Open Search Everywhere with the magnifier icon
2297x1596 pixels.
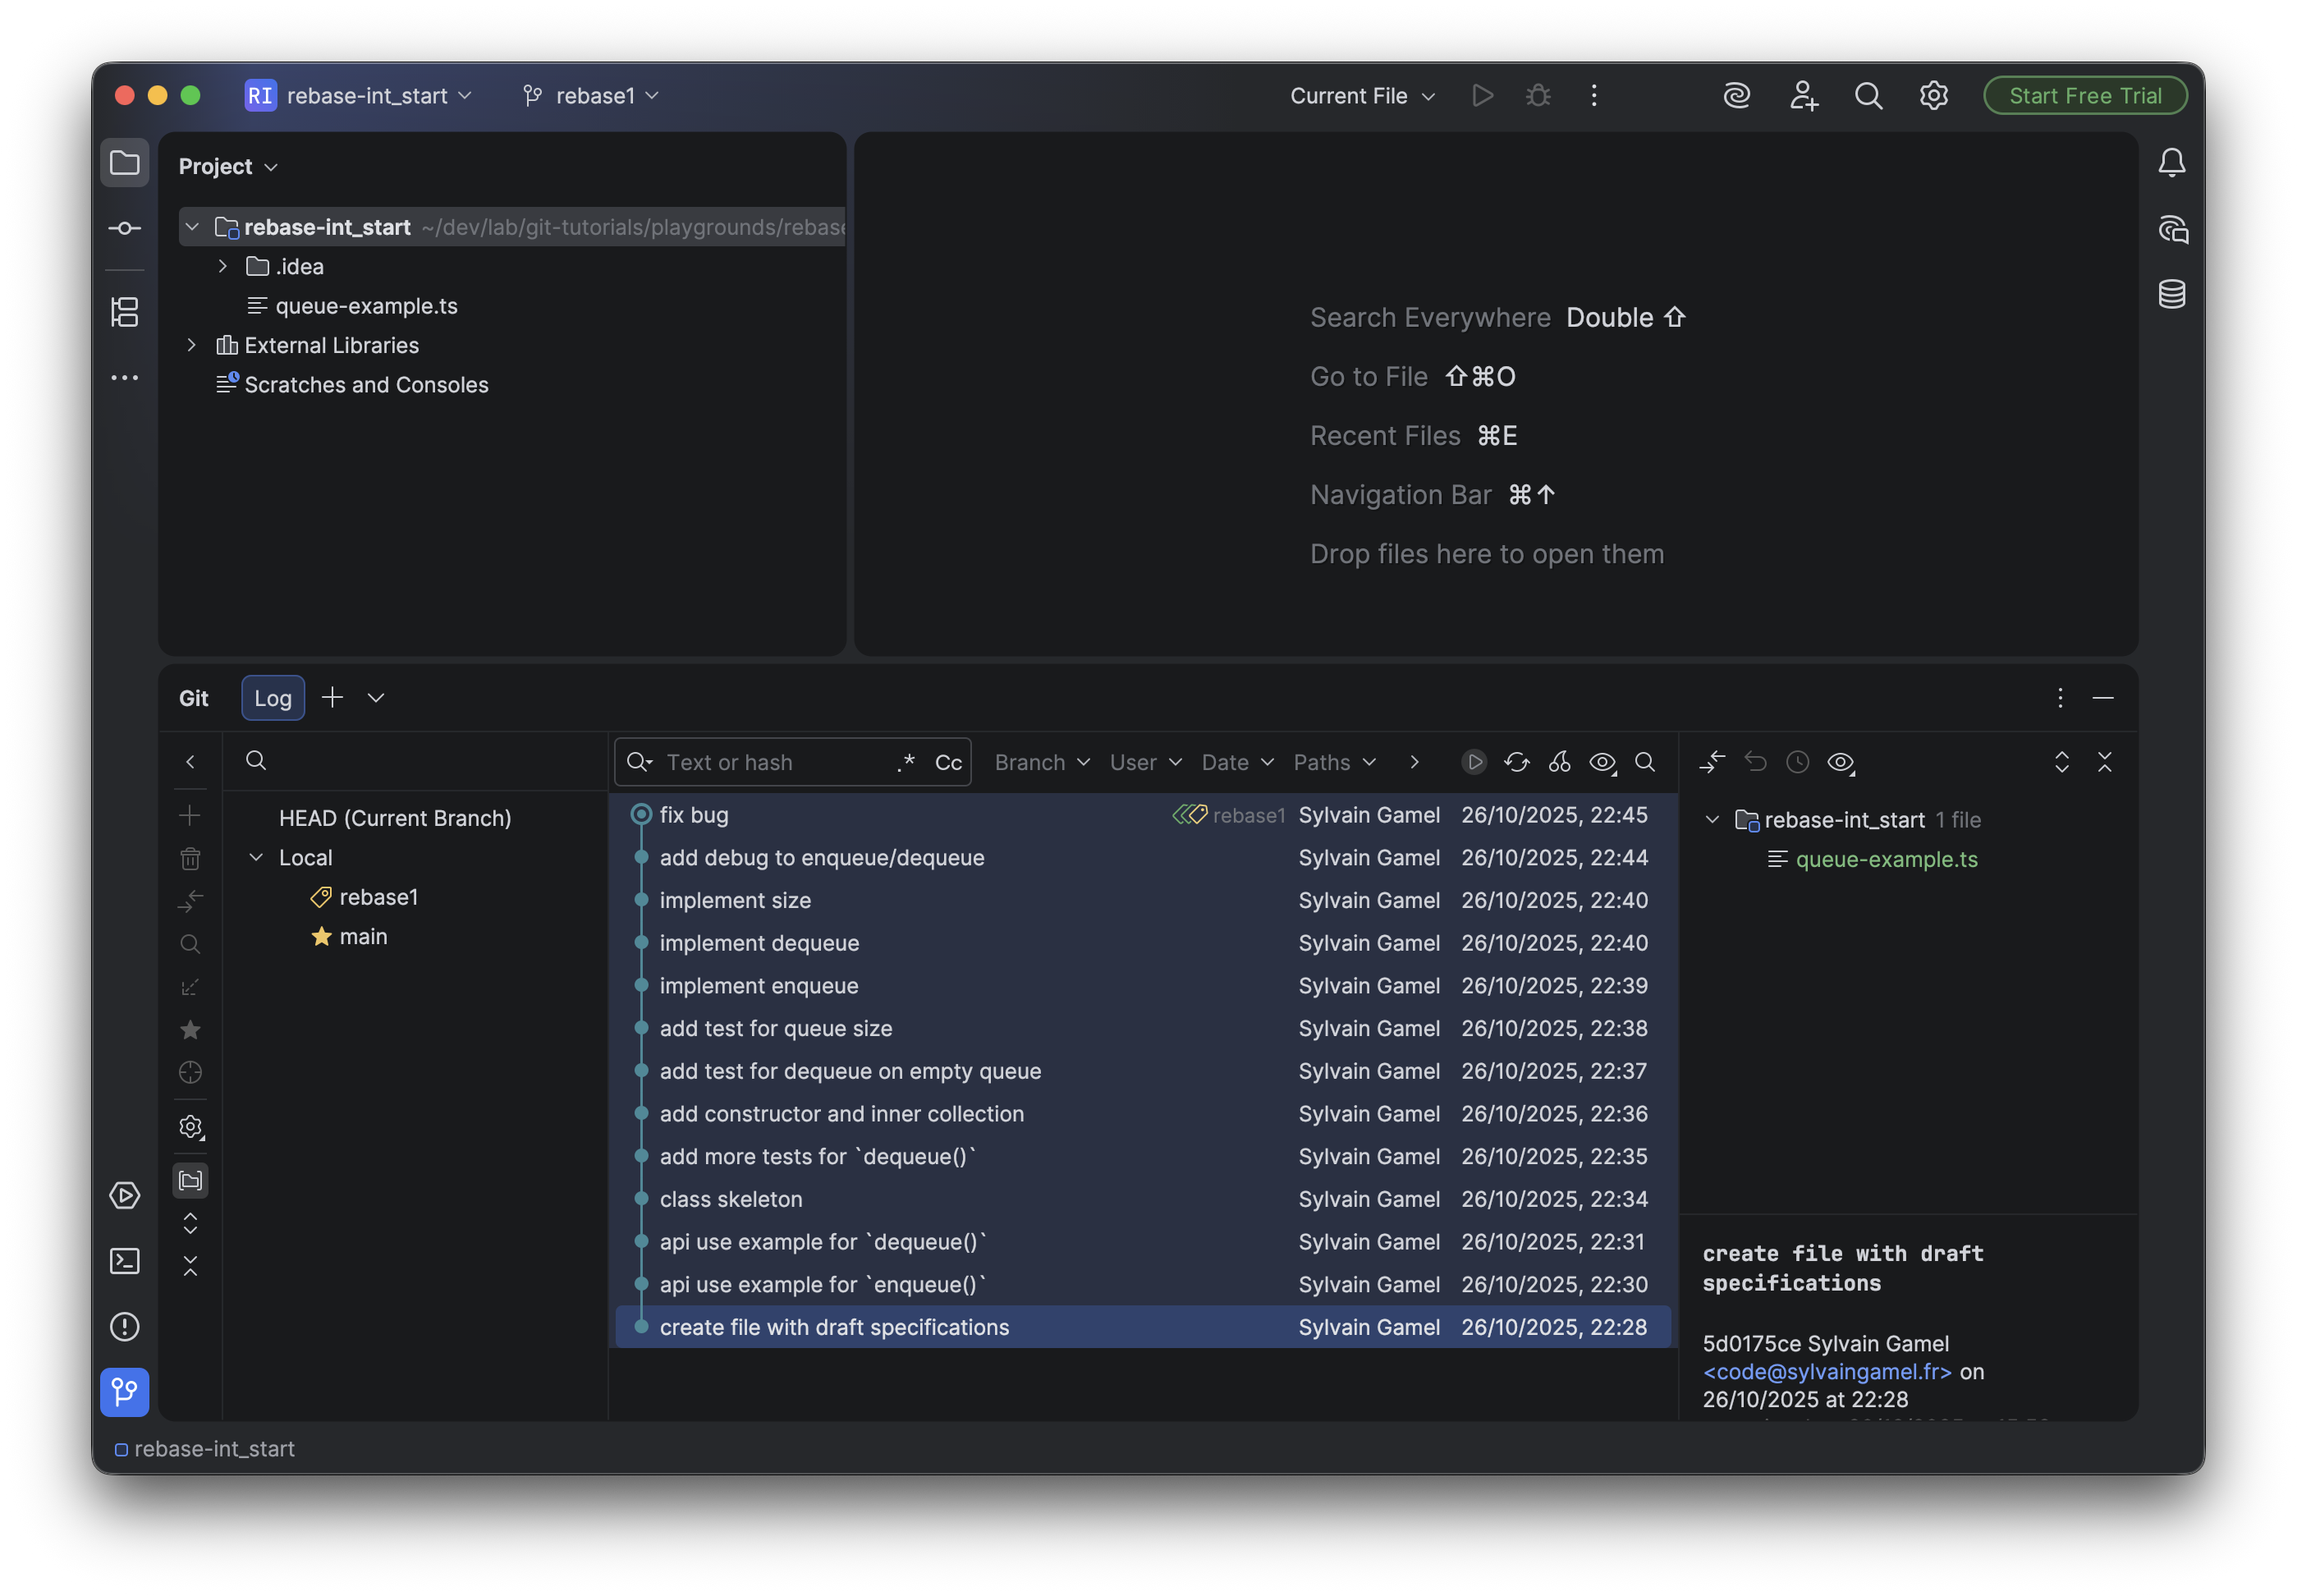coord(1867,95)
